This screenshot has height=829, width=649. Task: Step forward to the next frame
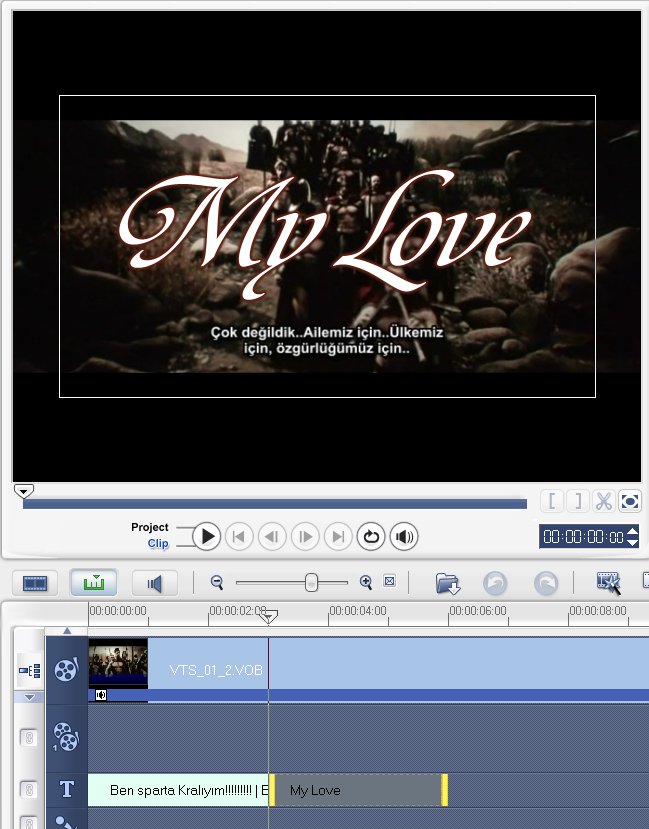point(305,537)
